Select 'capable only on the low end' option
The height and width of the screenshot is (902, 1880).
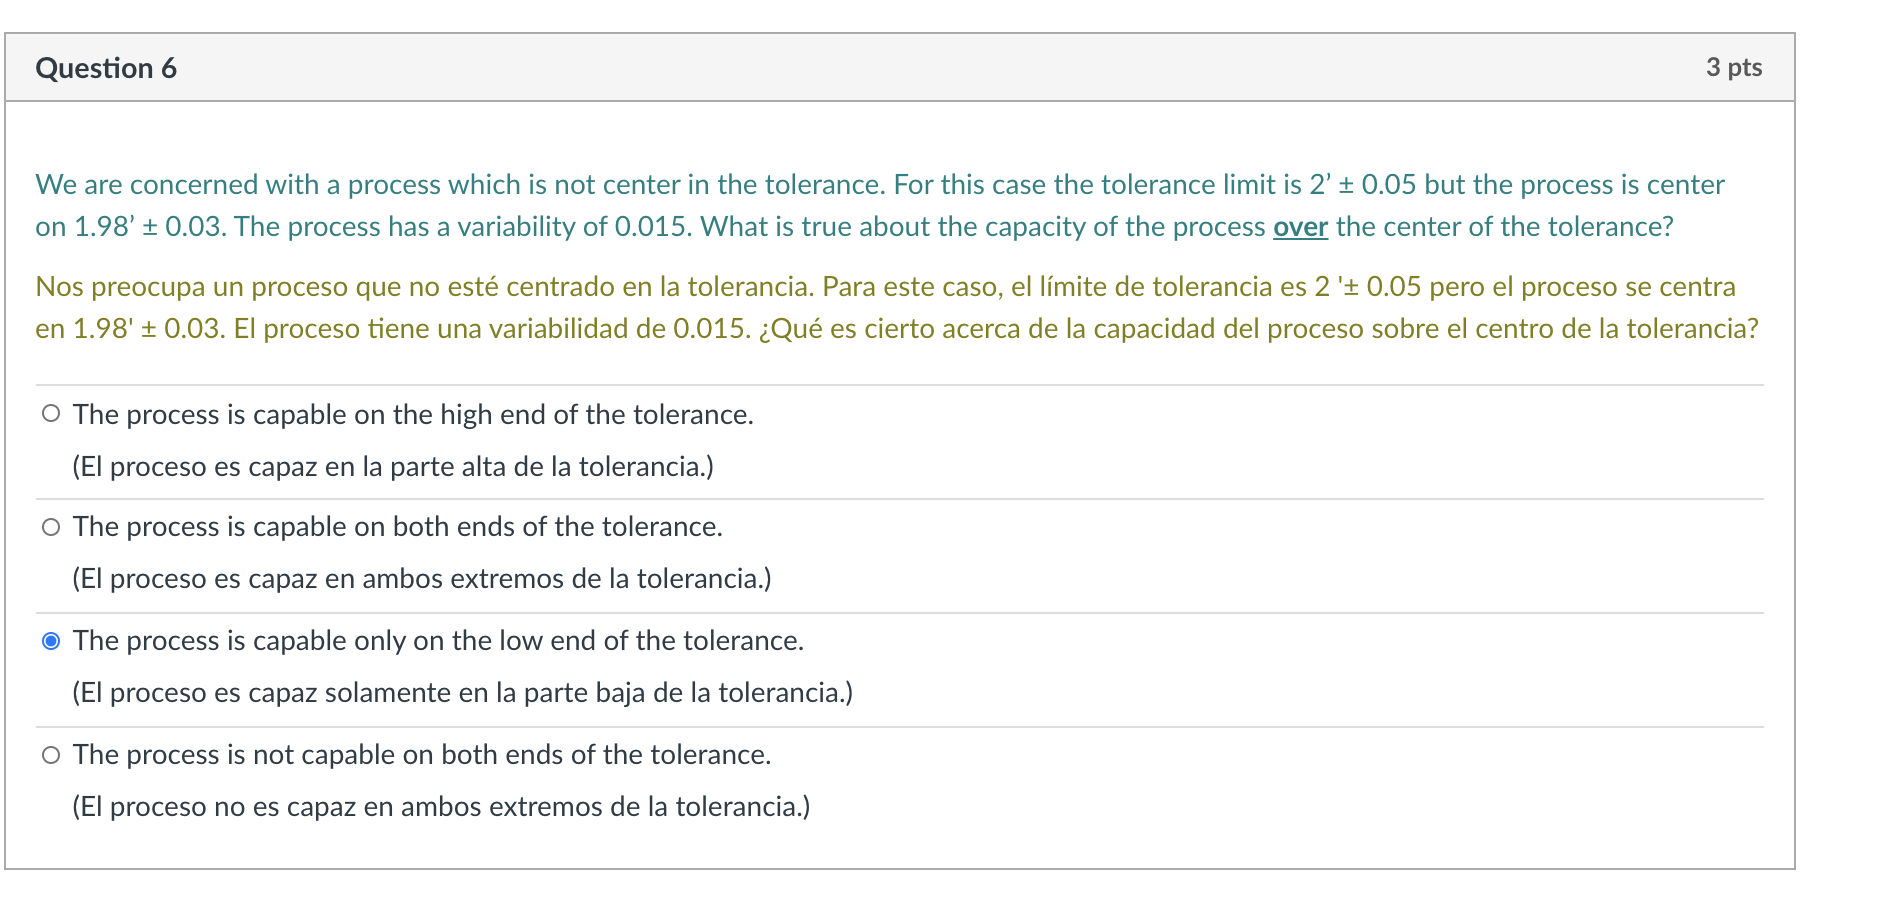coord(51,640)
